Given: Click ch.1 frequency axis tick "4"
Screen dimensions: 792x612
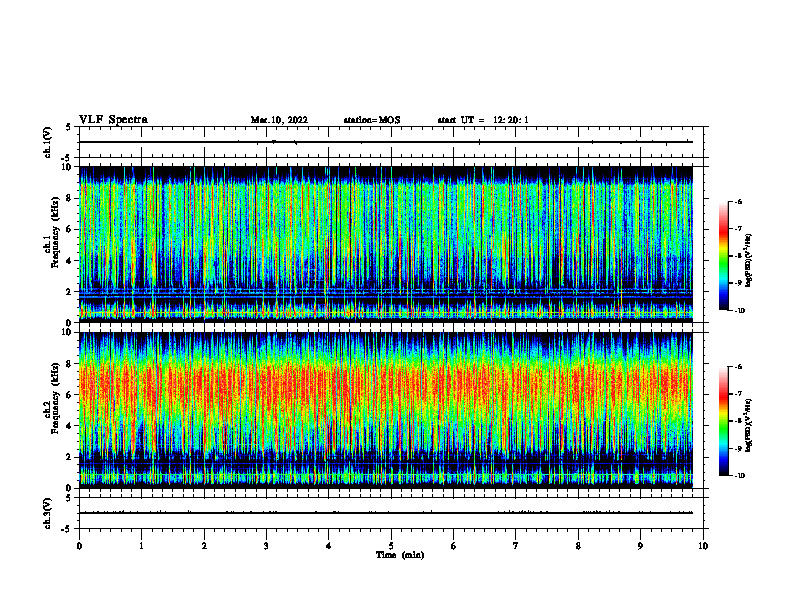Looking at the screenshot, I should pyautogui.click(x=69, y=261).
